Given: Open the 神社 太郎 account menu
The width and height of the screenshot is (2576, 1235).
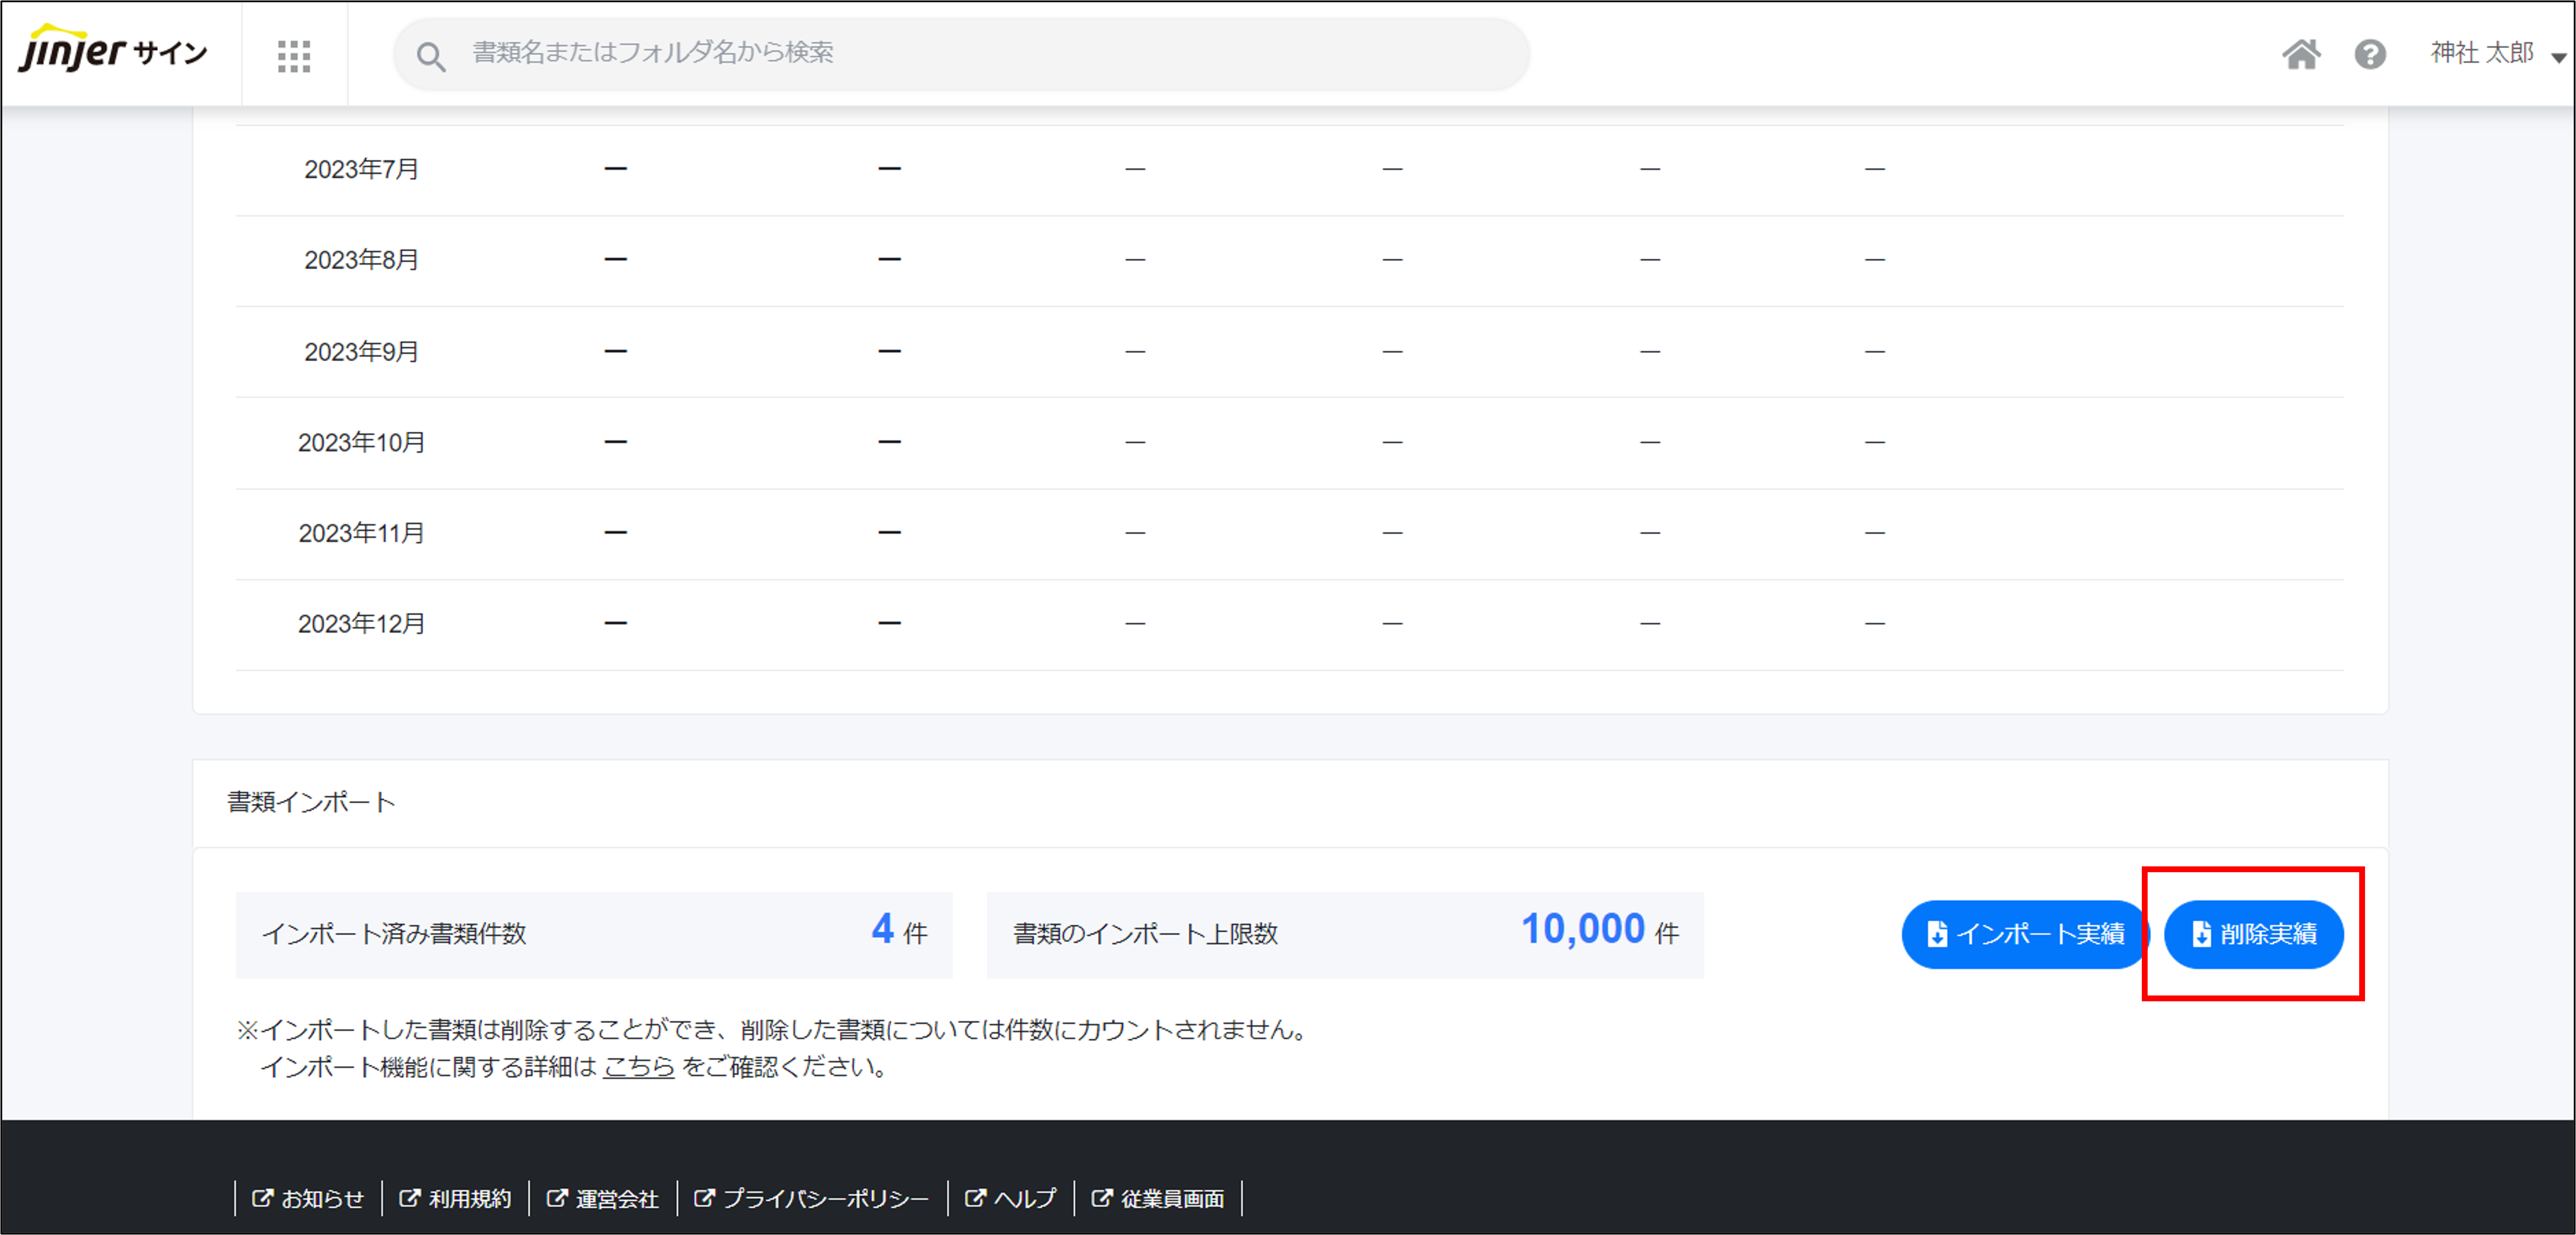Looking at the screenshot, I should [2481, 53].
